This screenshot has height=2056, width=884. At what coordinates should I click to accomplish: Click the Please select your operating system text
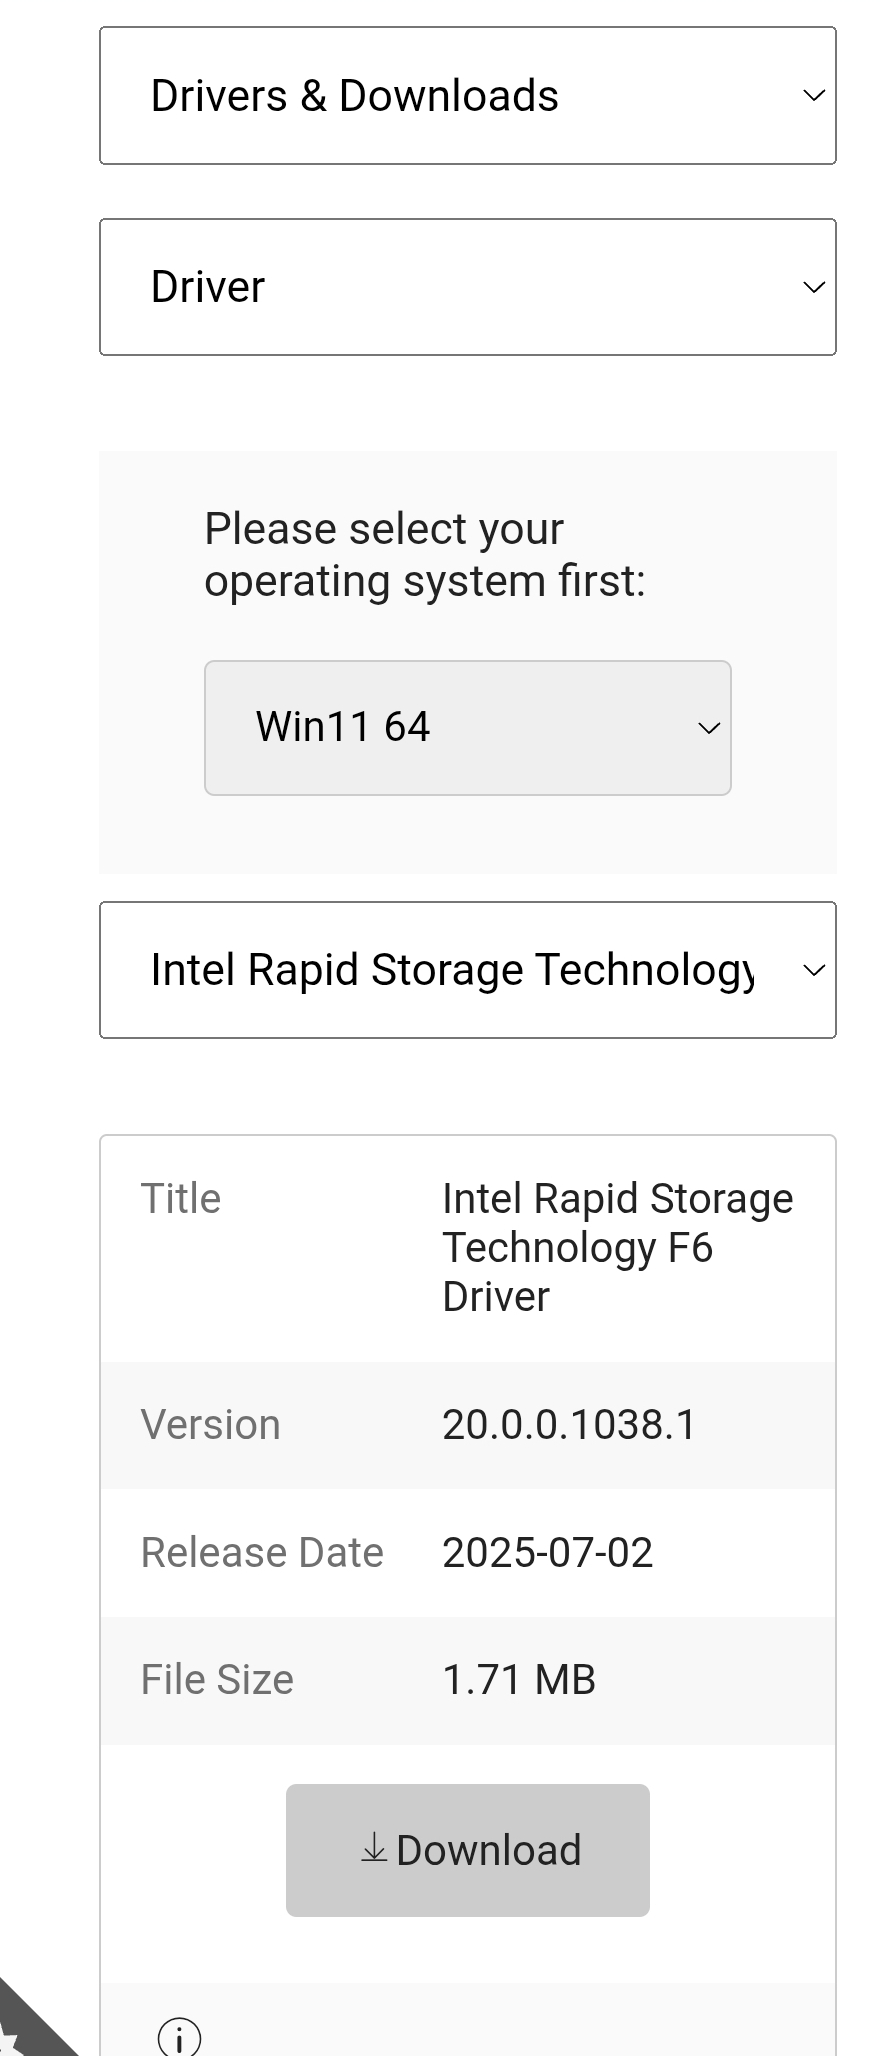pyautogui.click(x=425, y=555)
